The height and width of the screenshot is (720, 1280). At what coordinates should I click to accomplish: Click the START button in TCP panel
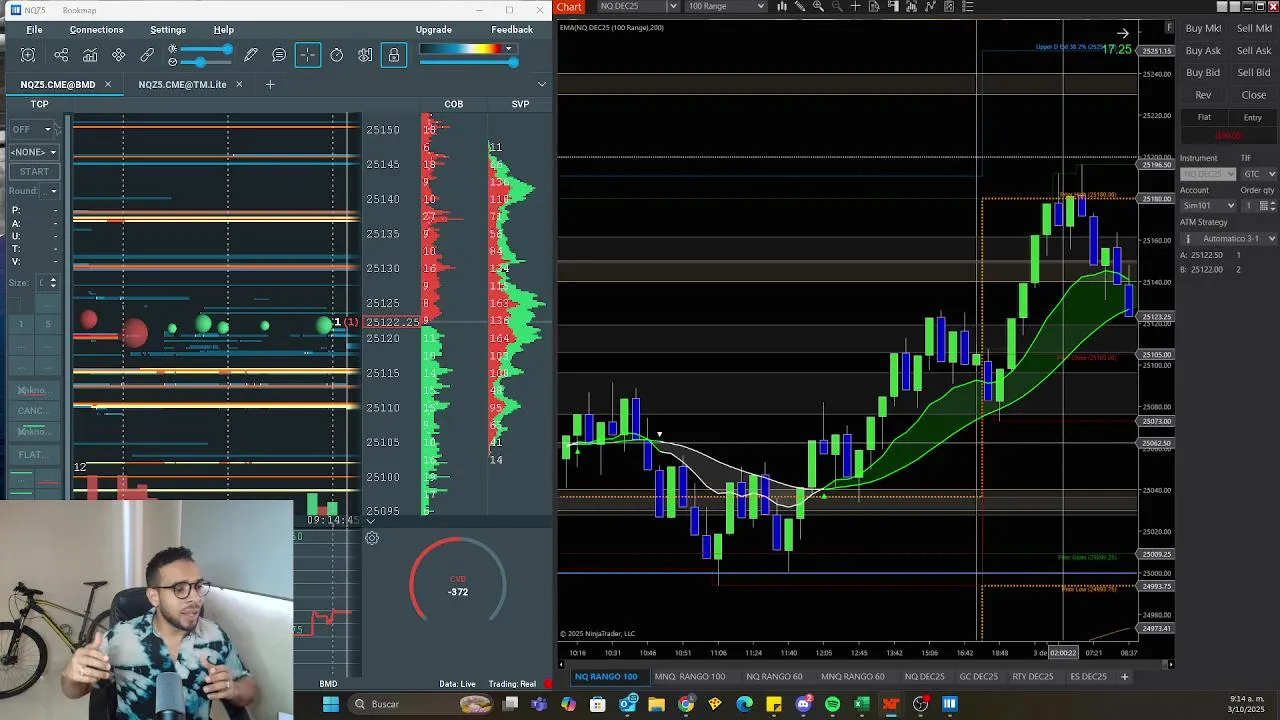pos(33,171)
